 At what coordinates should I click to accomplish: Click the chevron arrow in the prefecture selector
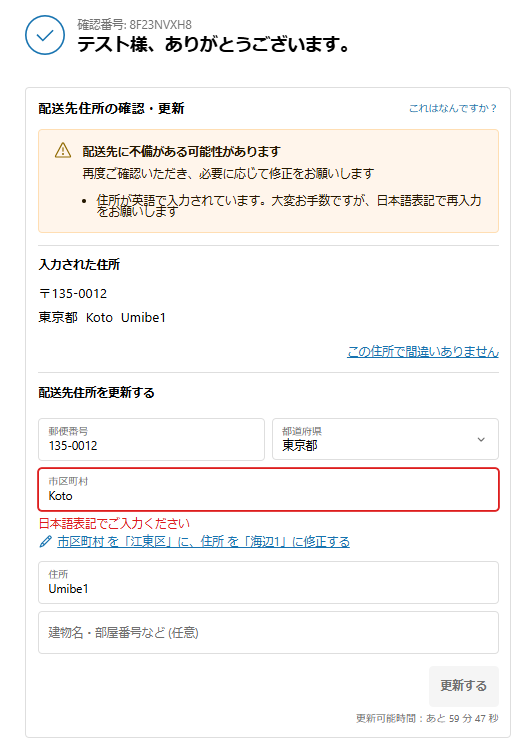[x=481, y=439]
